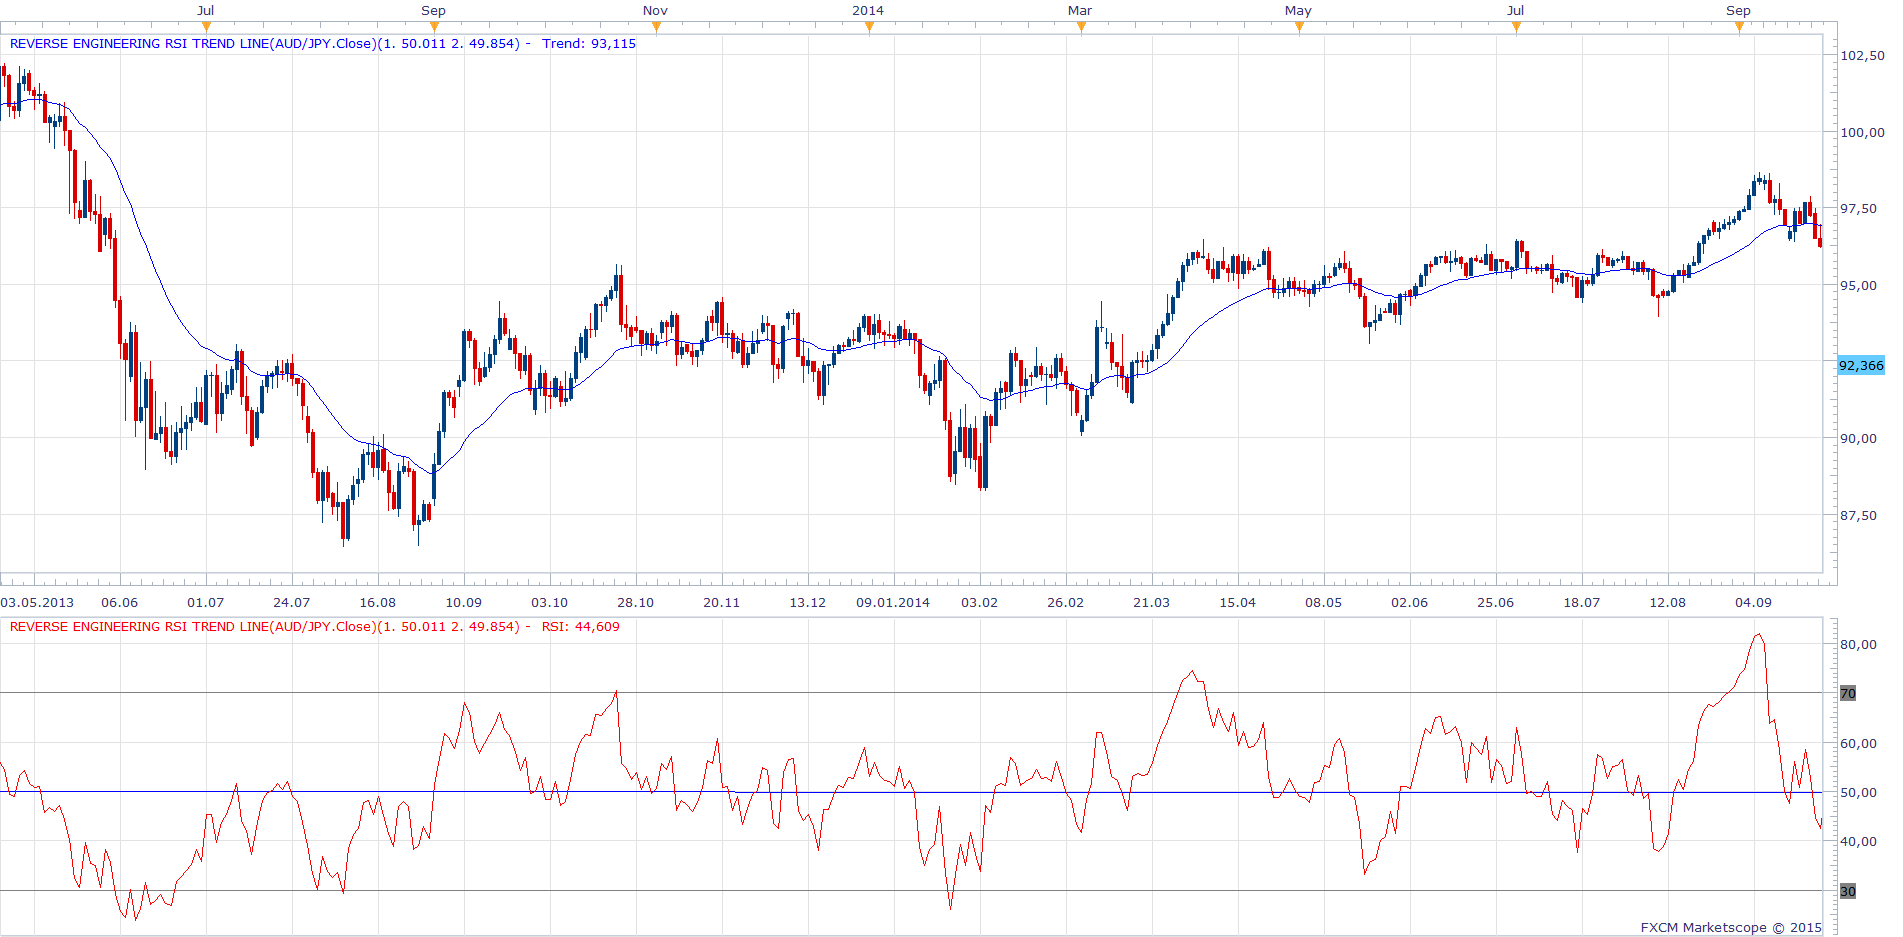Click the 97,50 price axis label

[x=1859, y=208]
